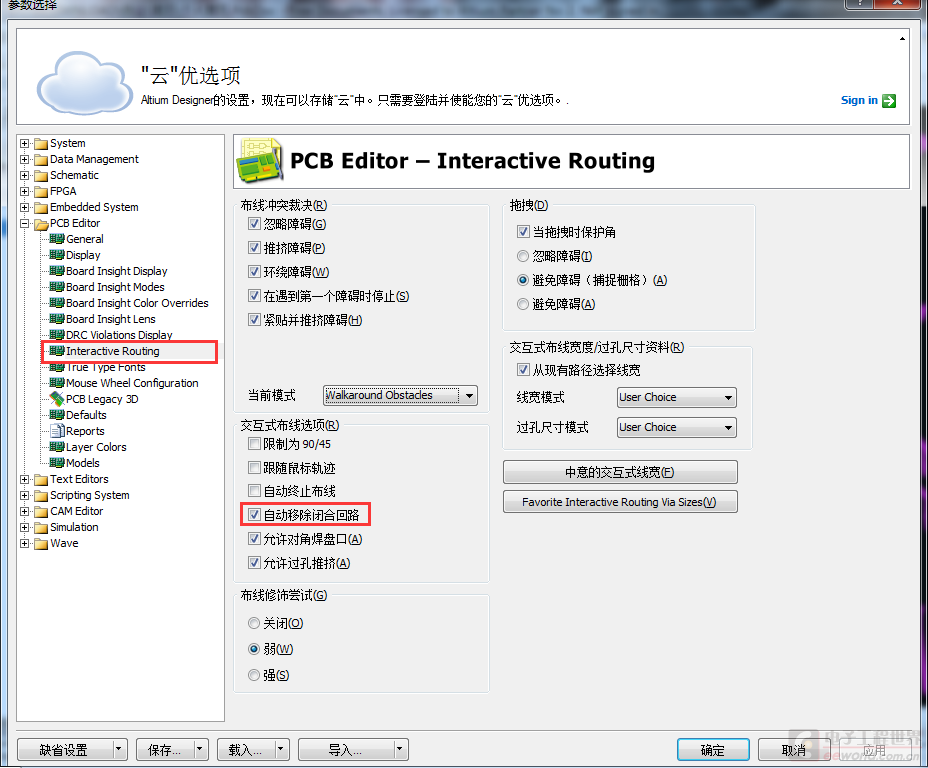Select the 避免障碍(A) radio button
928x768 pixels.
click(523, 304)
